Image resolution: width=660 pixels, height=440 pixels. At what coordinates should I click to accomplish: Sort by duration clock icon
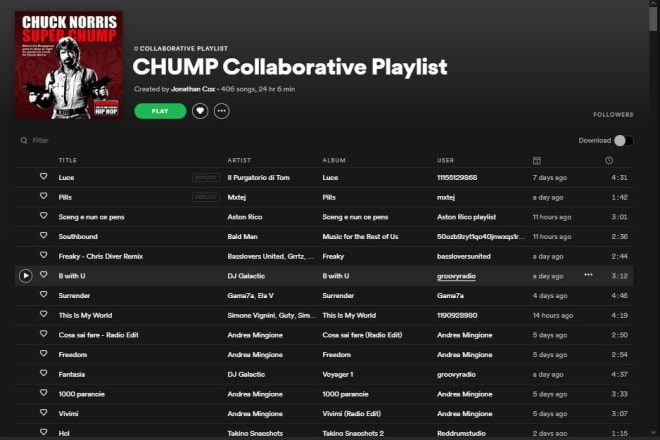(609, 160)
